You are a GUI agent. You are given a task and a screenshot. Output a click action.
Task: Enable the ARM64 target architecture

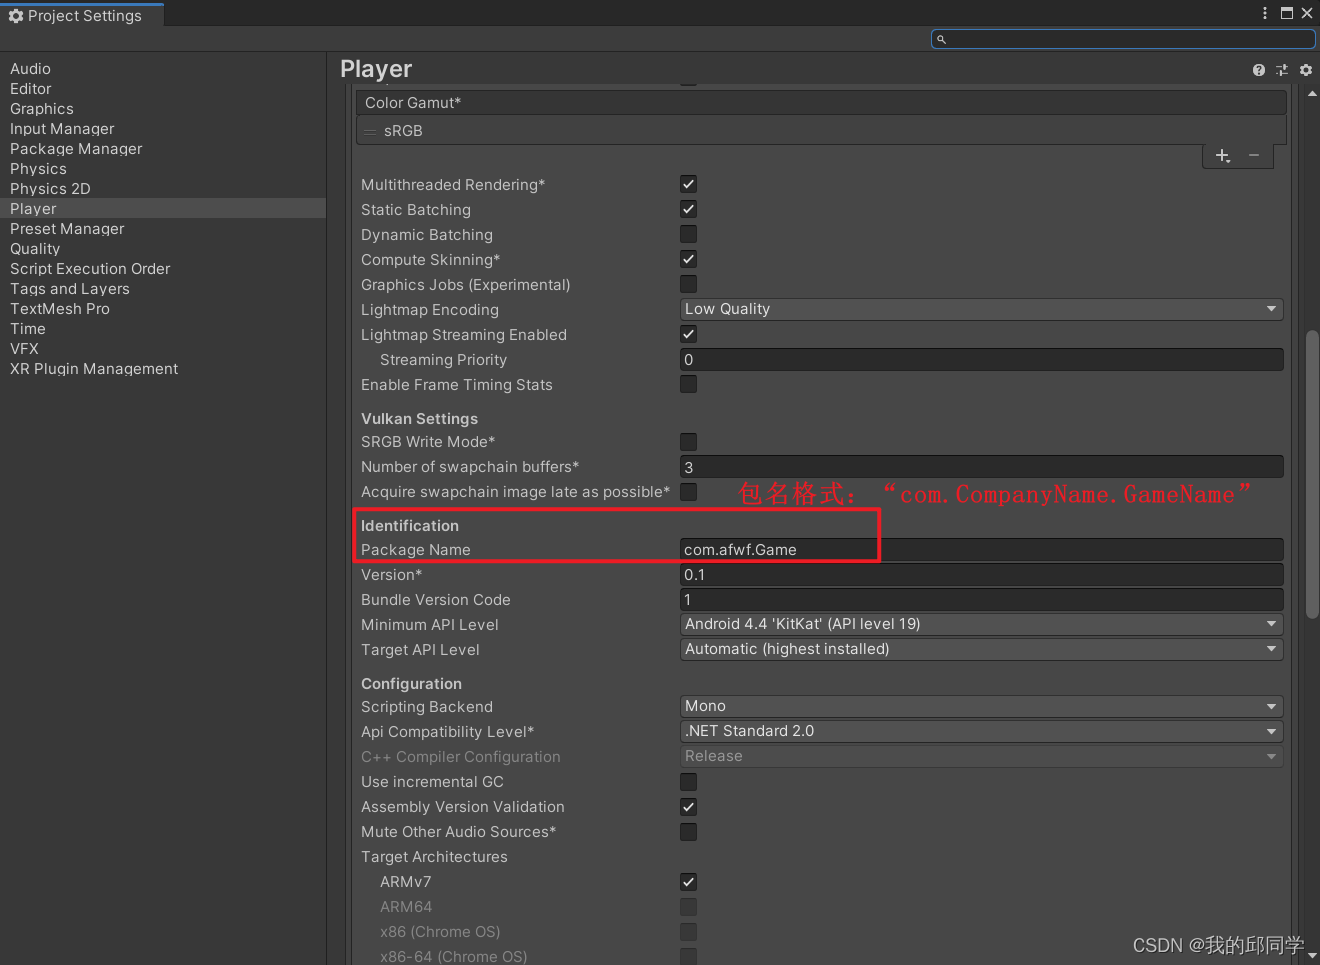coord(688,907)
